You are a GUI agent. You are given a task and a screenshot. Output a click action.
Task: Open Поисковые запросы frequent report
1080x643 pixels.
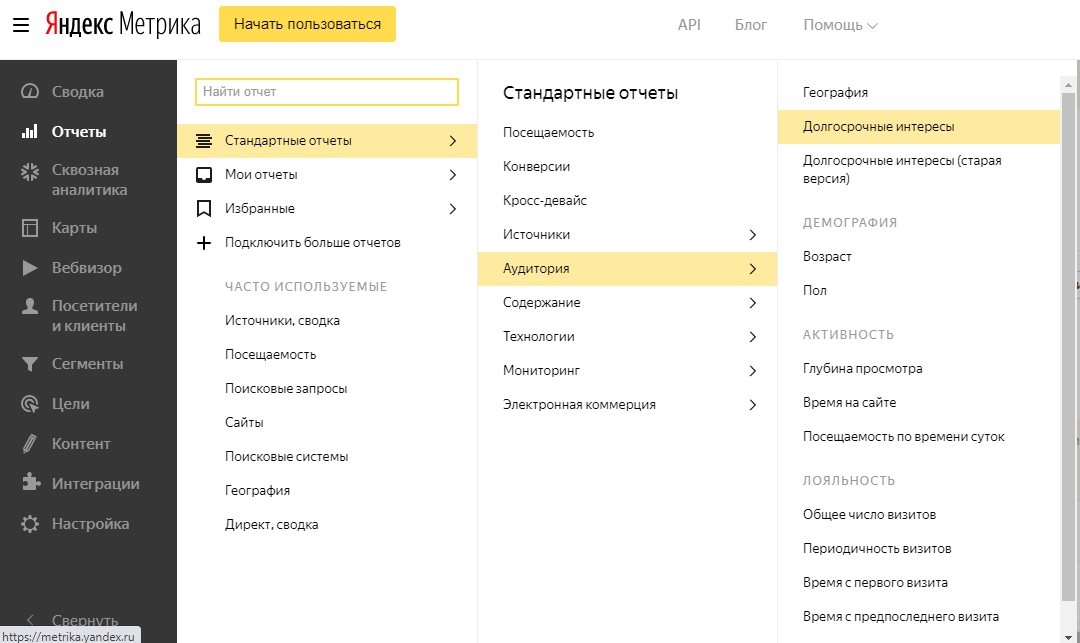coord(286,388)
